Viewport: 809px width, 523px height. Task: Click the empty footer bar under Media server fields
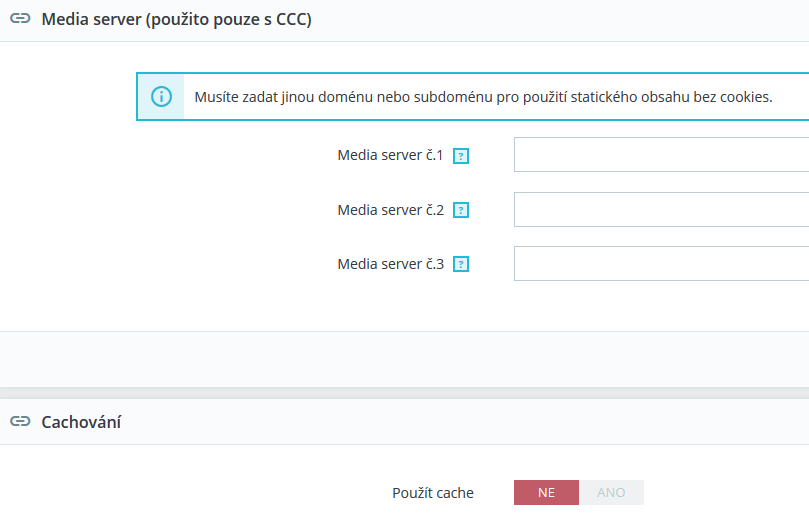(404, 358)
